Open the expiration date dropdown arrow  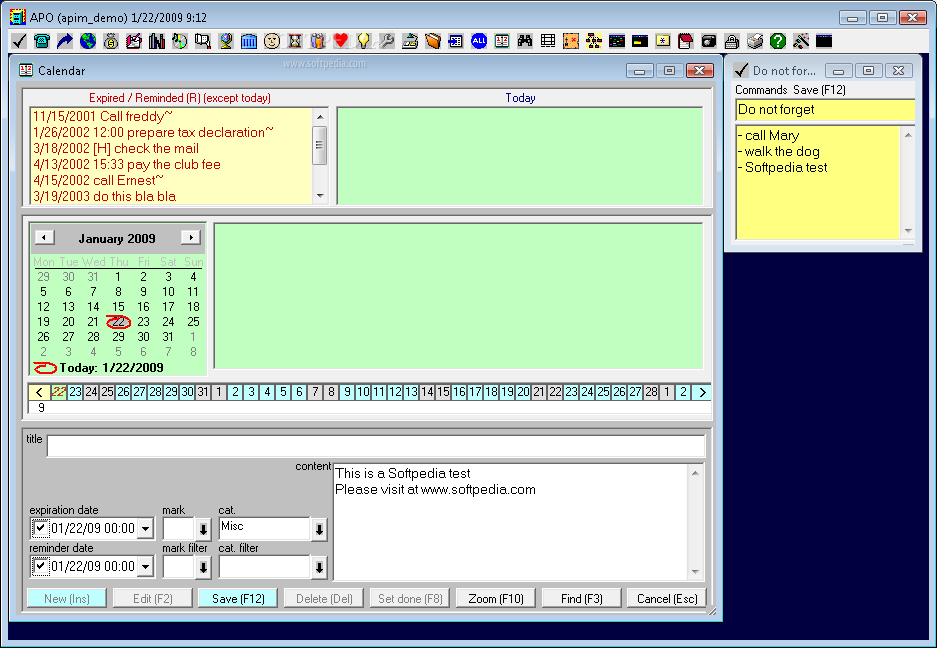pyautogui.click(x=145, y=528)
